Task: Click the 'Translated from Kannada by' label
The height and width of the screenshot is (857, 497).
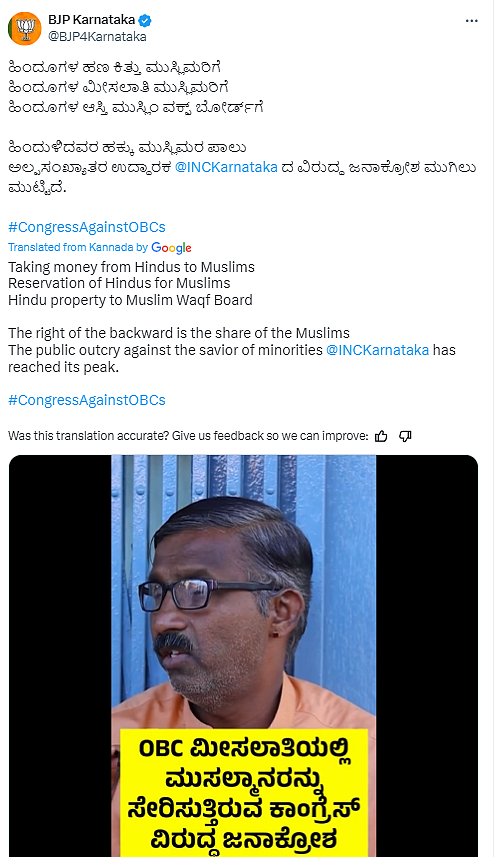Action: (78, 248)
